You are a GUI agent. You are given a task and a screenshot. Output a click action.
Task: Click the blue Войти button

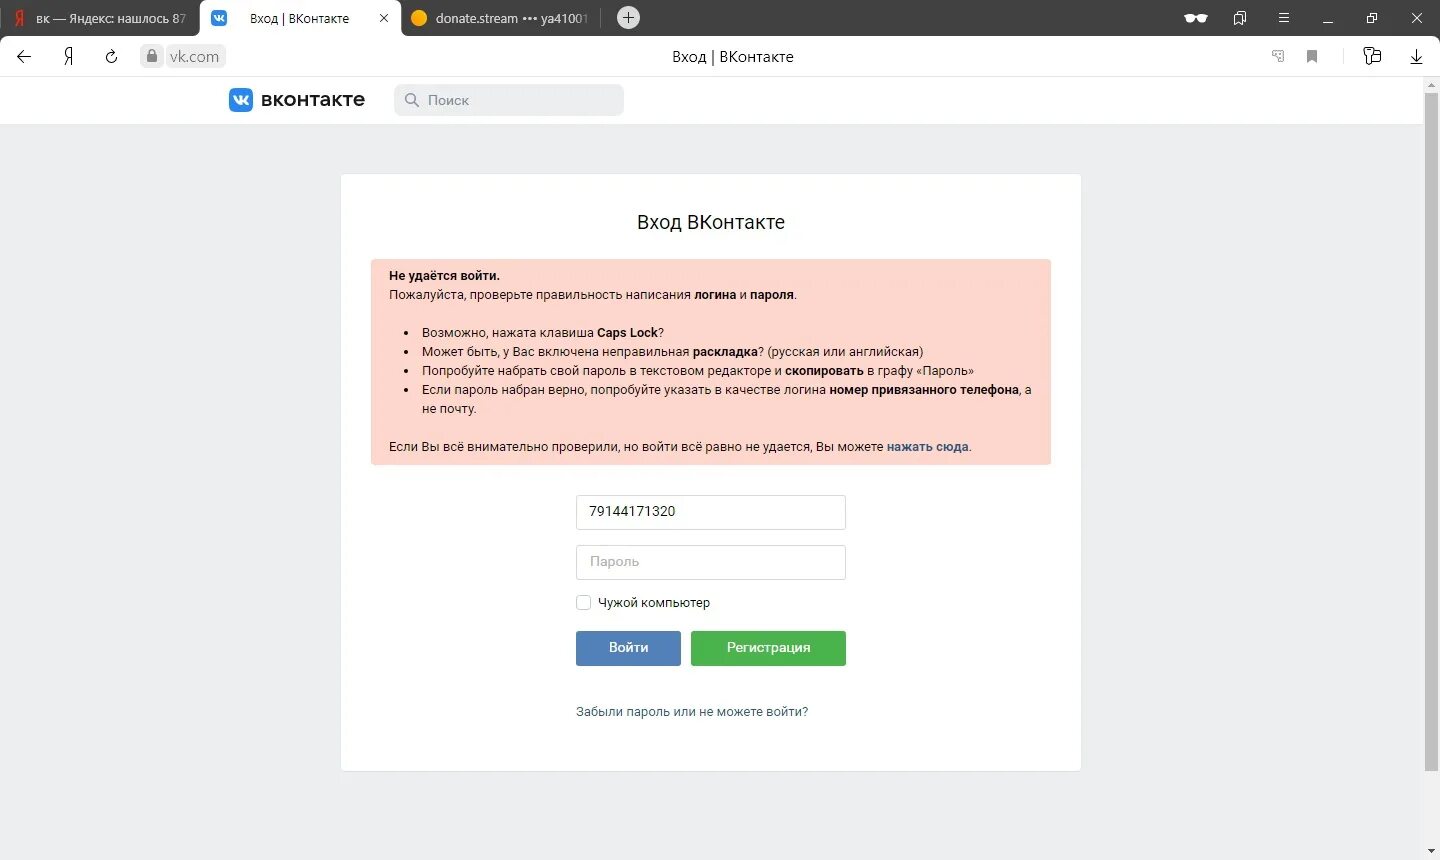point(628,648)
